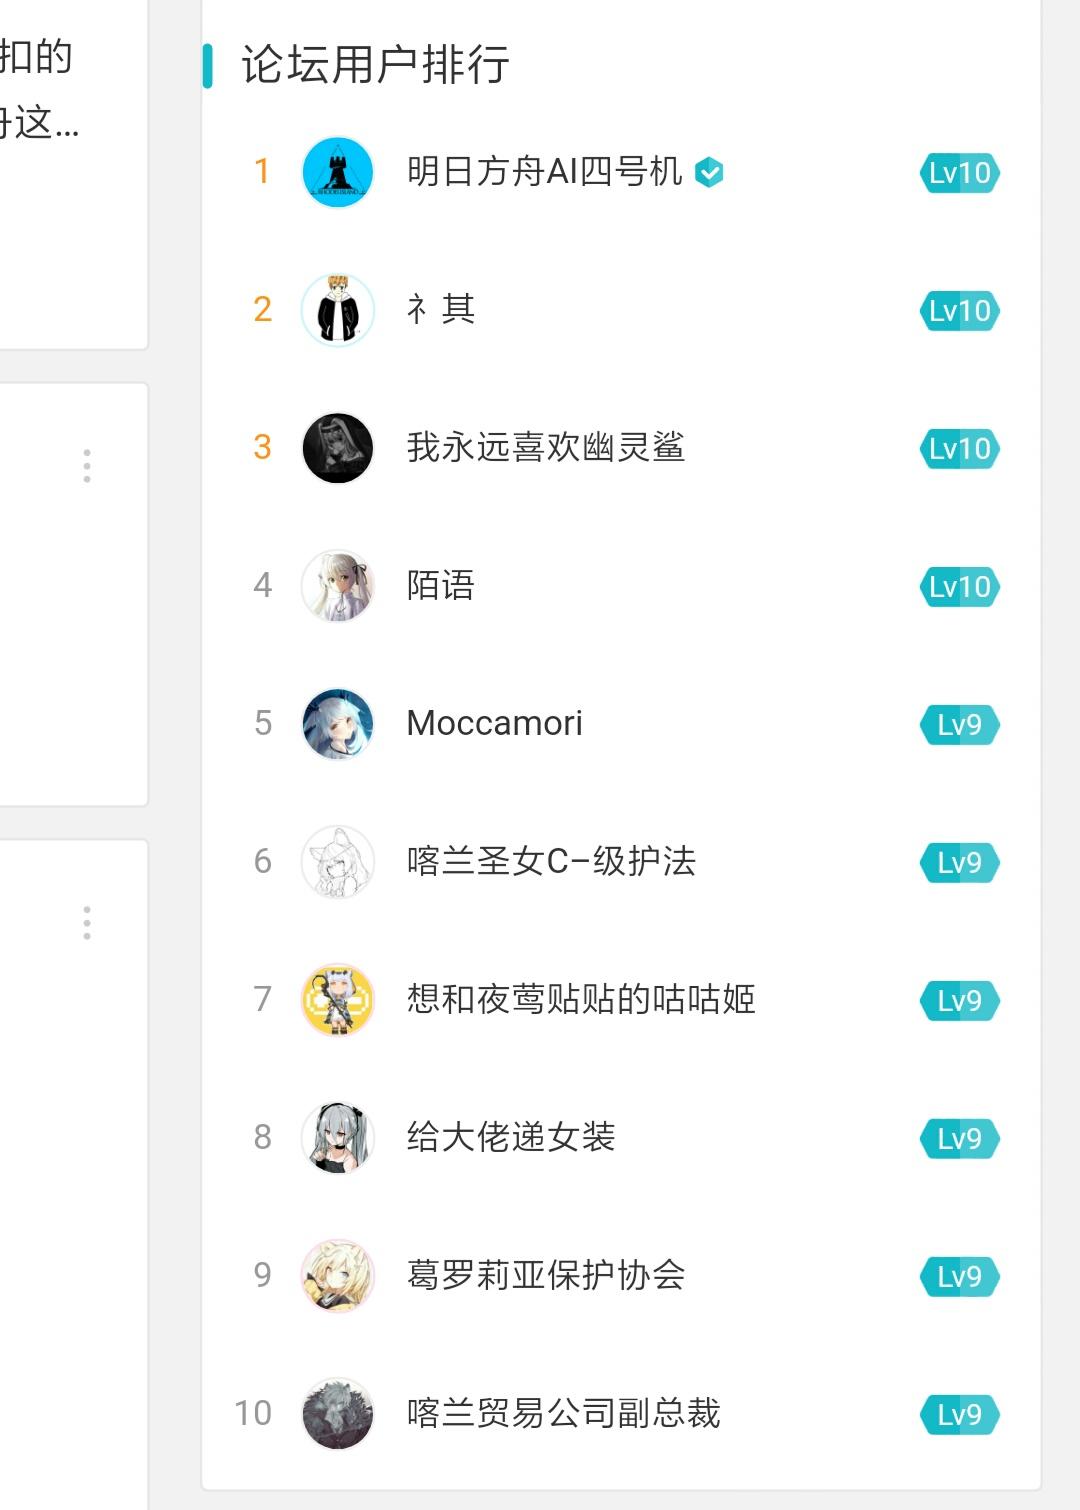Open the yellow avatar of 想和夜莺贴贴的咕咕姬
Image resolution: width=1080 pixels, height=1510 pixels.
point(338,1000)
